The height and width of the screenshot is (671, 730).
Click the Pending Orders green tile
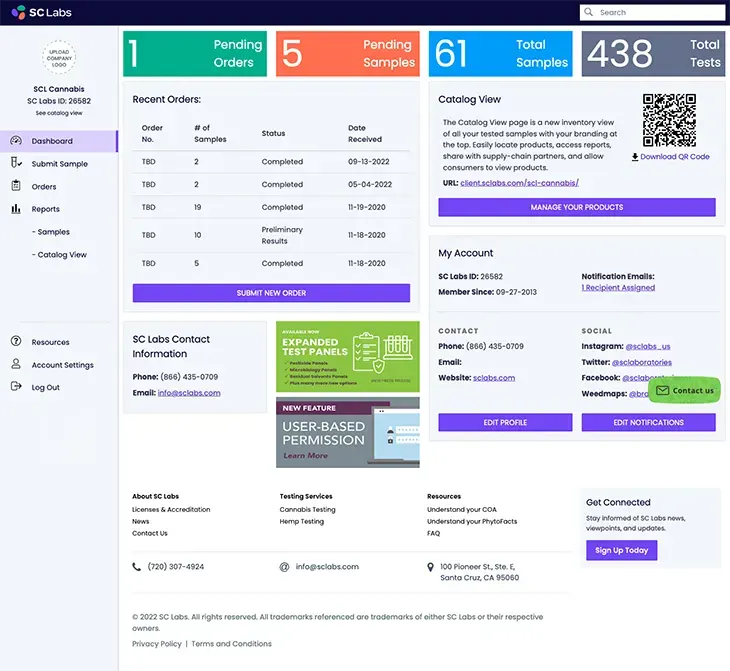pos(195,54)
